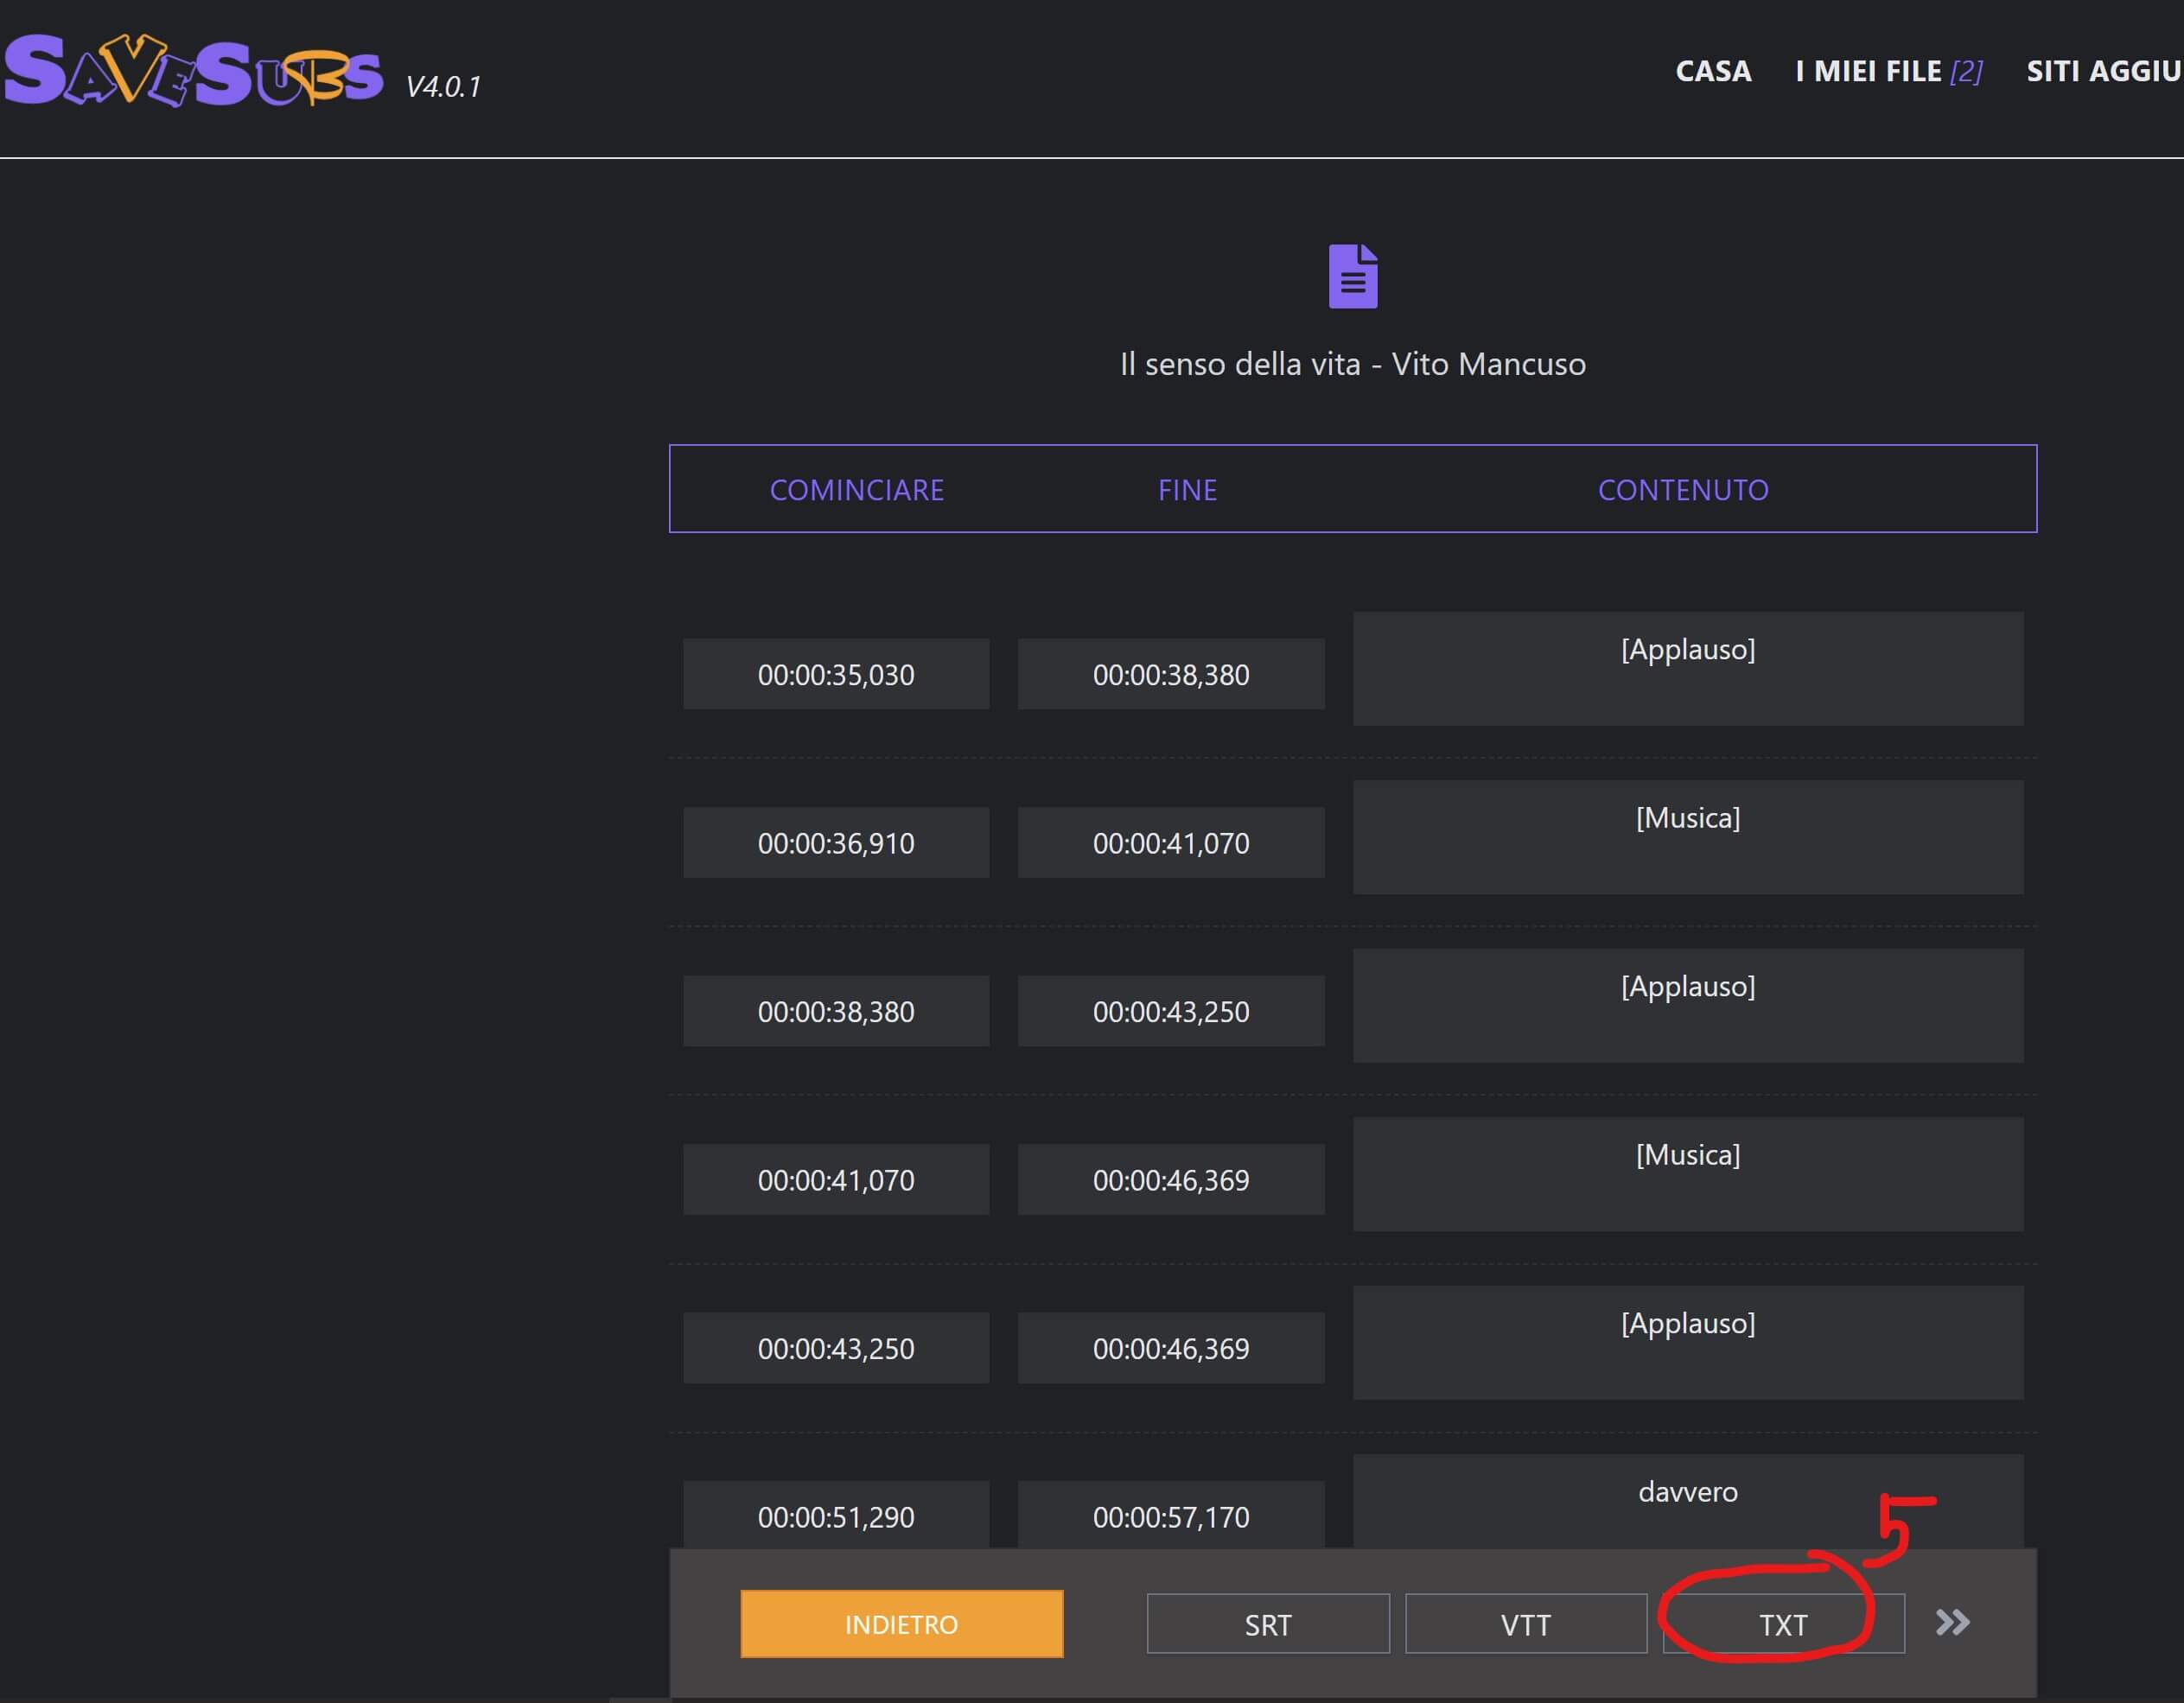The image size is (2184, 1703).
Task: Click the purple document file icon
Action: click(1352, 276)
